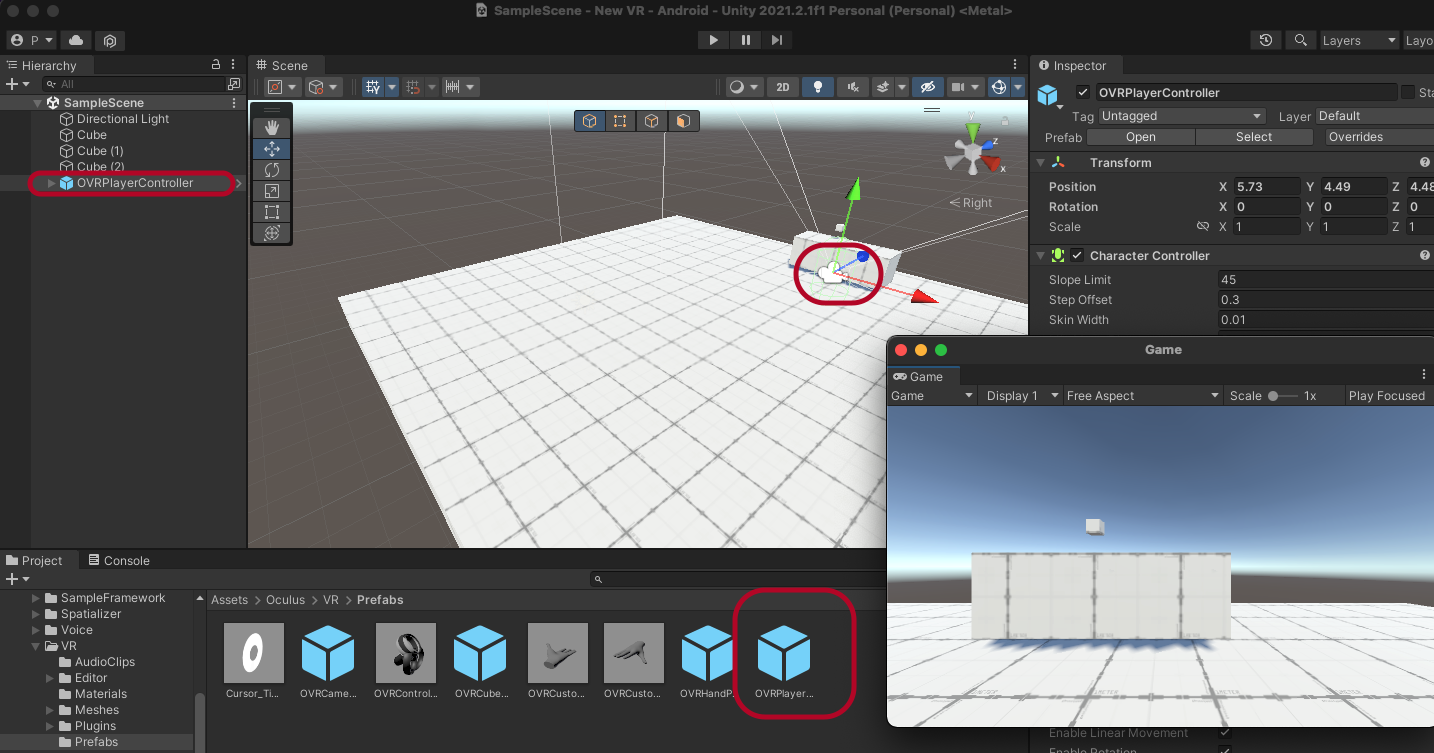Select the Rect tool

pyautogui.click(x=271, y=211)
